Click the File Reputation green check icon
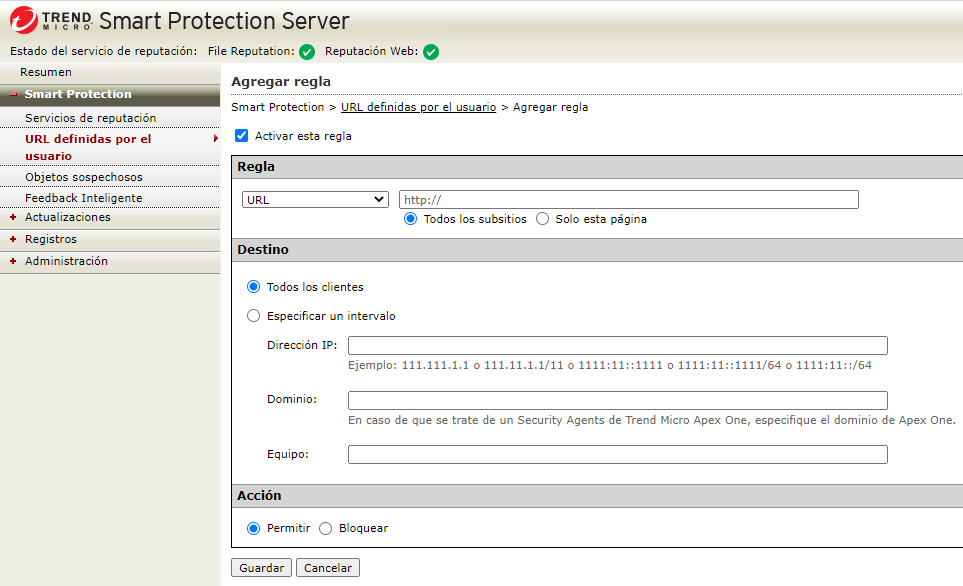Viewport: 963px width, 586px height. 307,52
